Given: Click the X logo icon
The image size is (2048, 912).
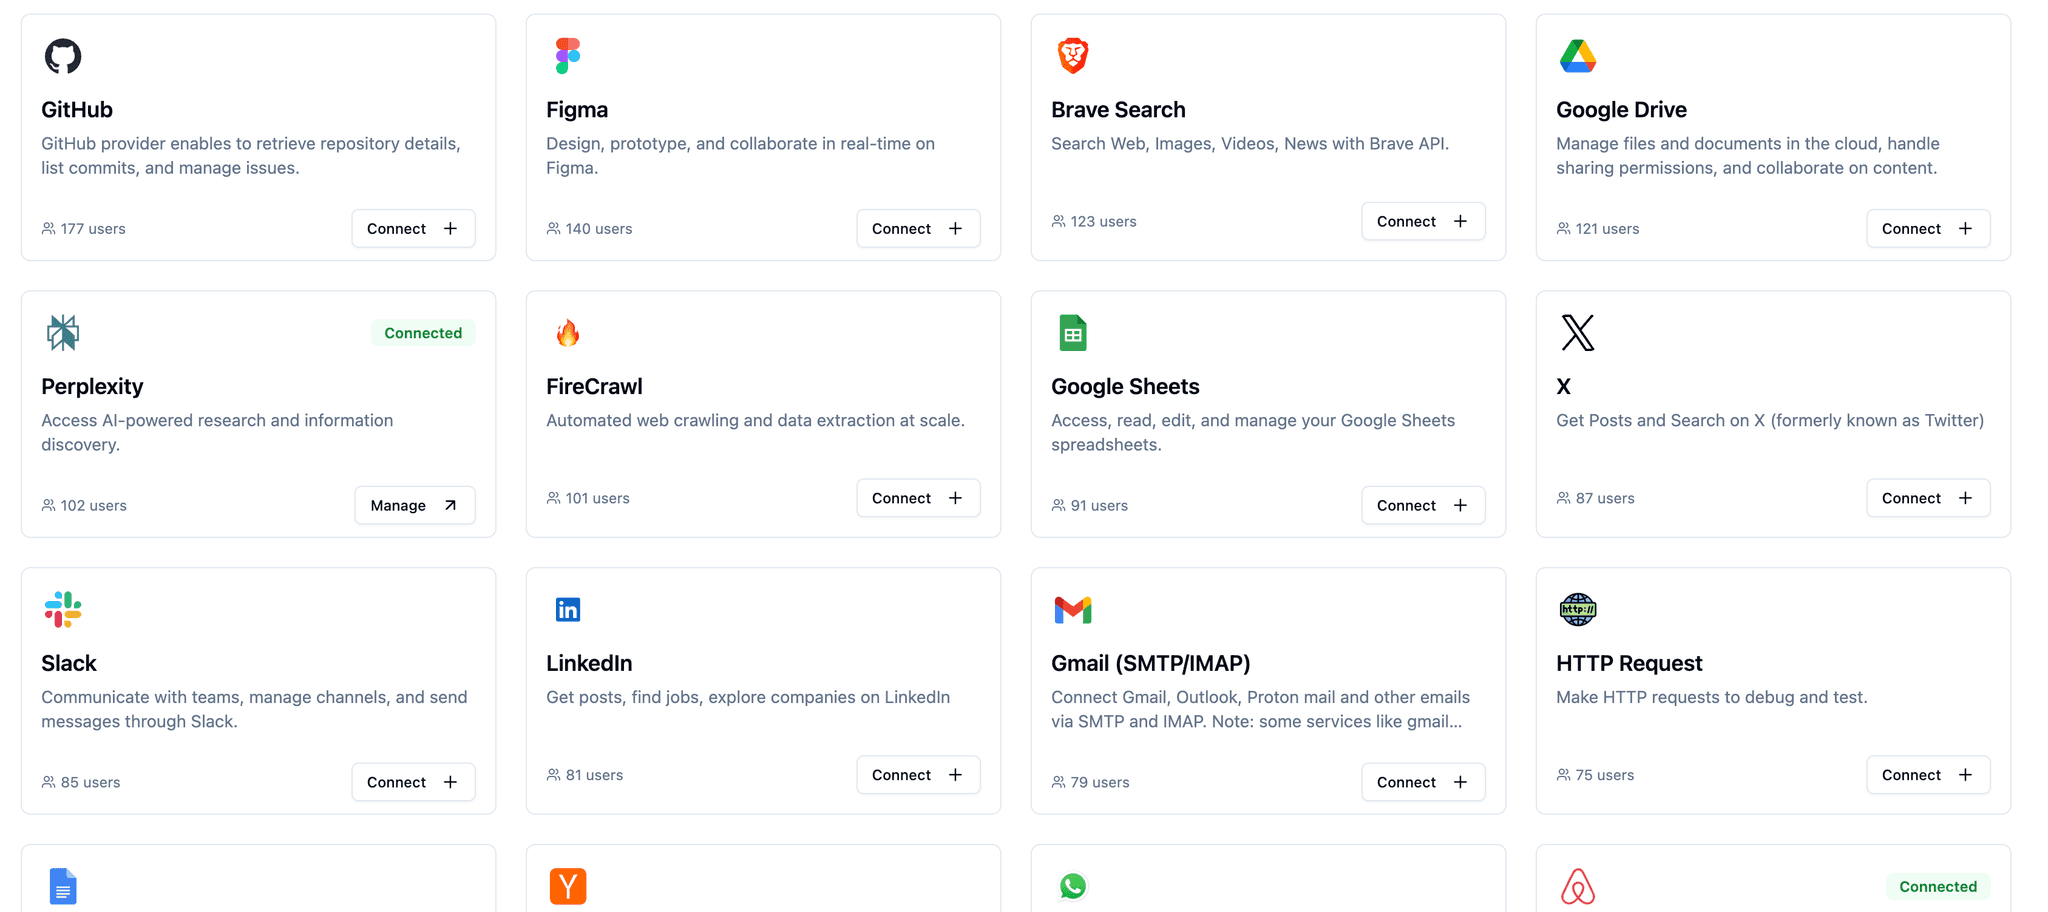Looking at the screenshot, I should (1578, 333).
